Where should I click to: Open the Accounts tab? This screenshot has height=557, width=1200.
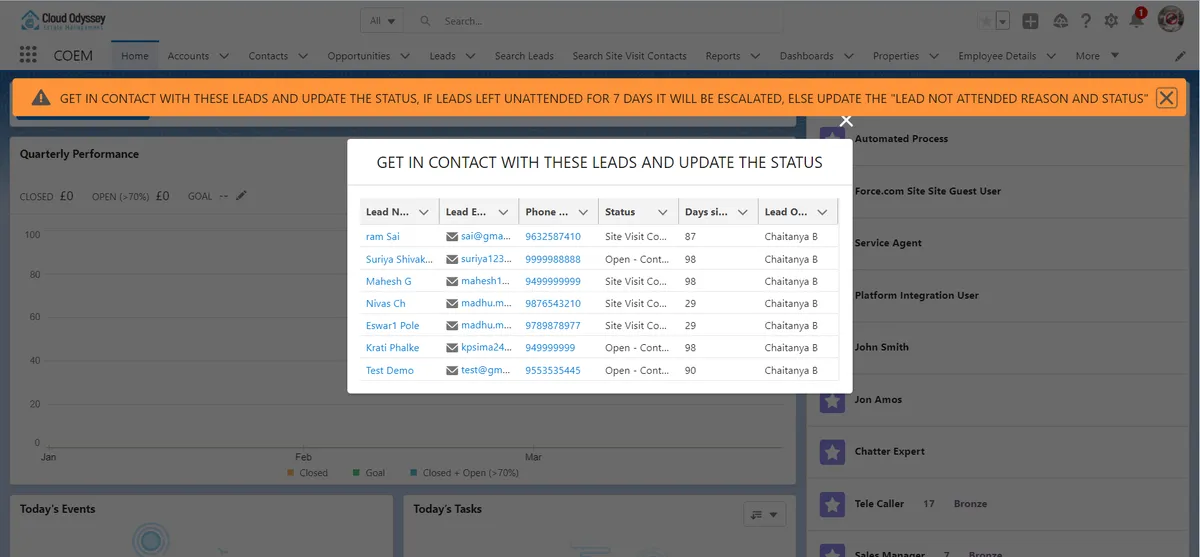[188, 56]
